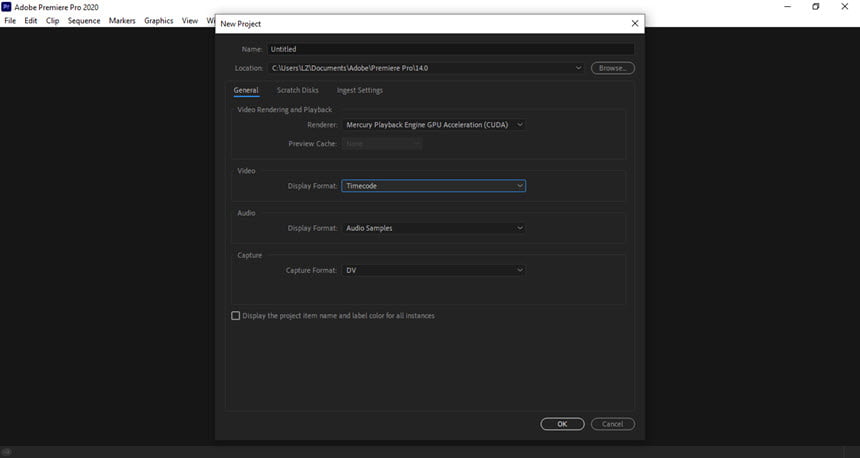Switch to the General tab
The height and width of the screenshot is (458, 860).
click(246, 90)
